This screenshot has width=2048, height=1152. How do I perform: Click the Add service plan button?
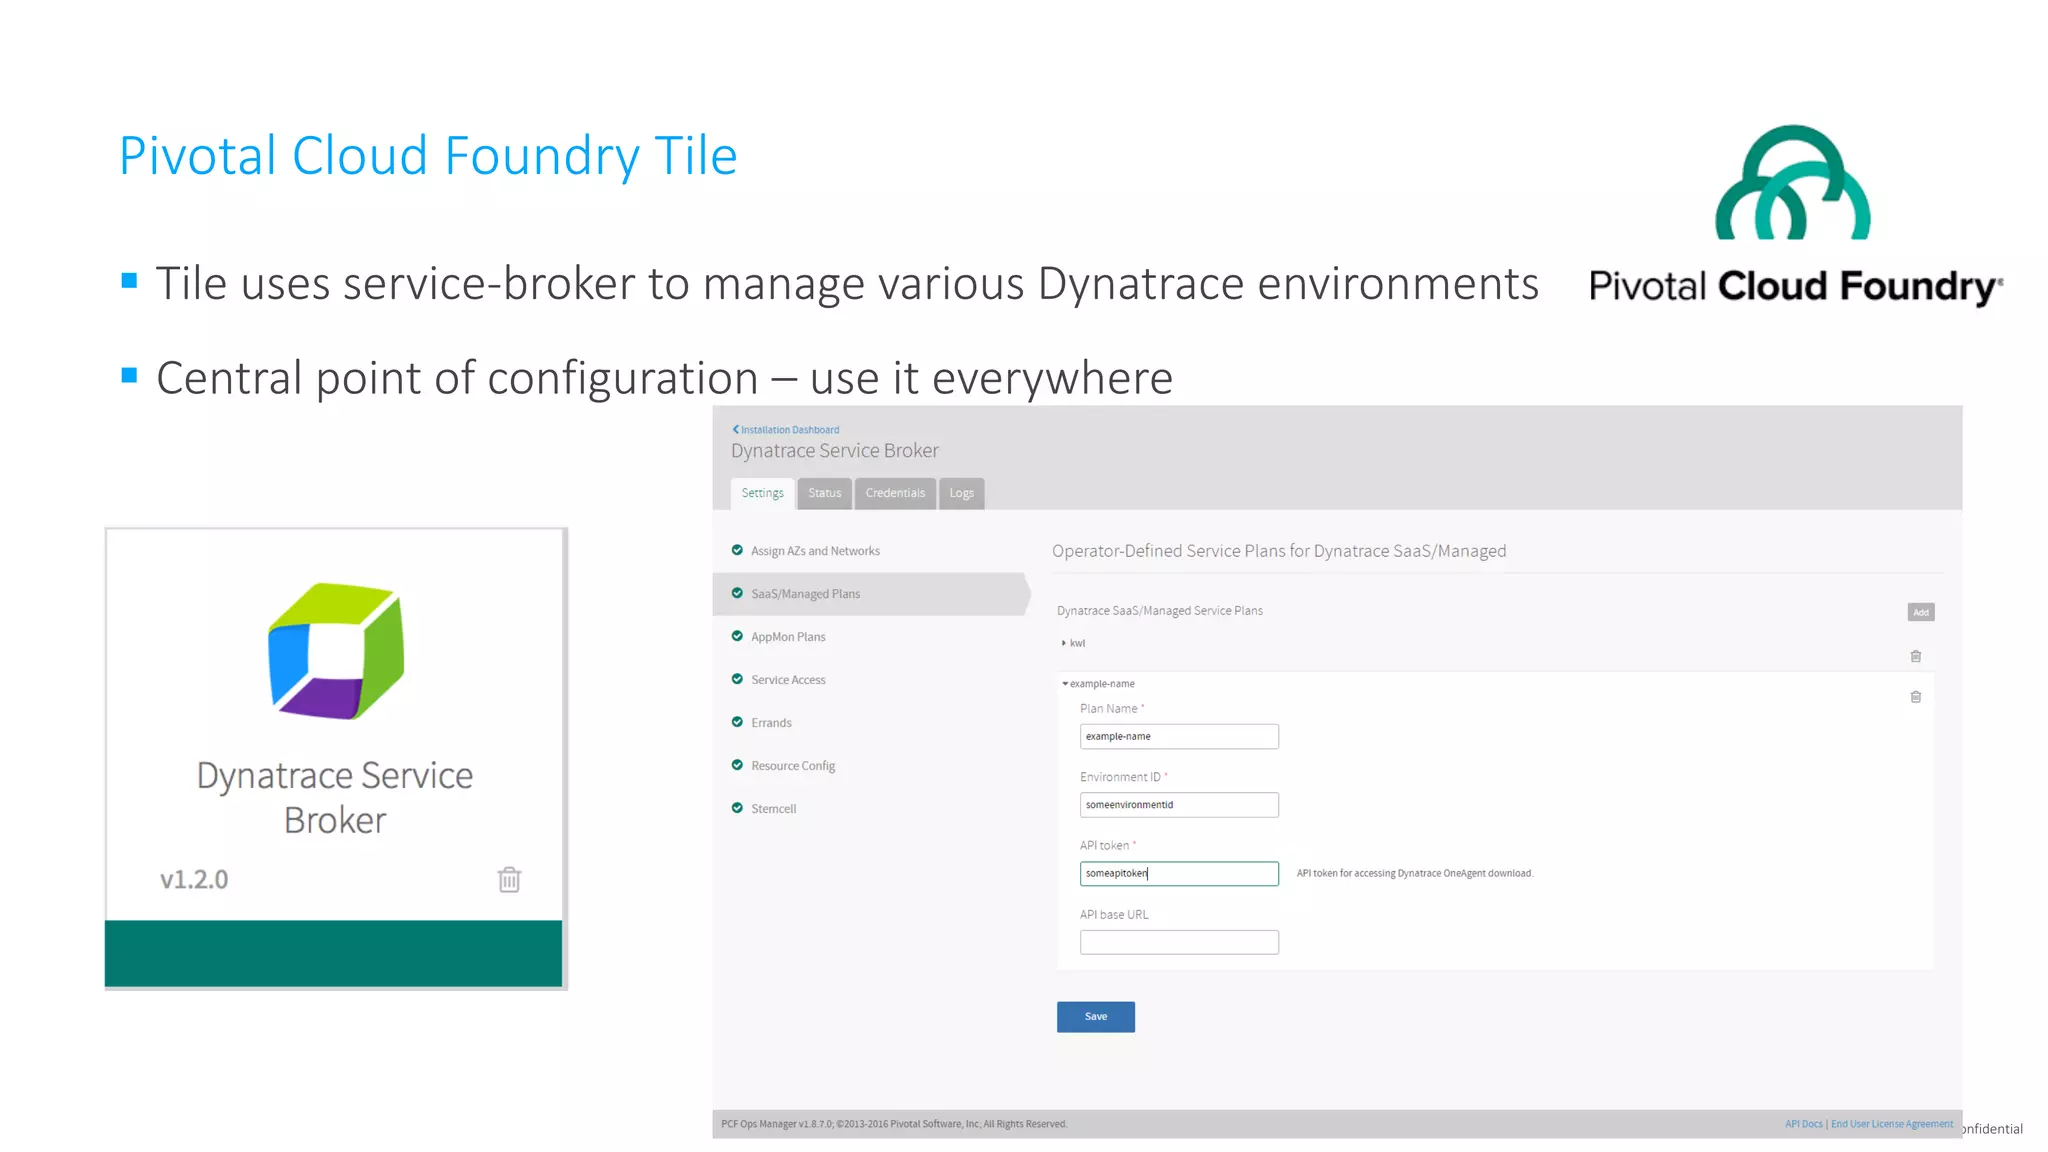point(1921,612)
